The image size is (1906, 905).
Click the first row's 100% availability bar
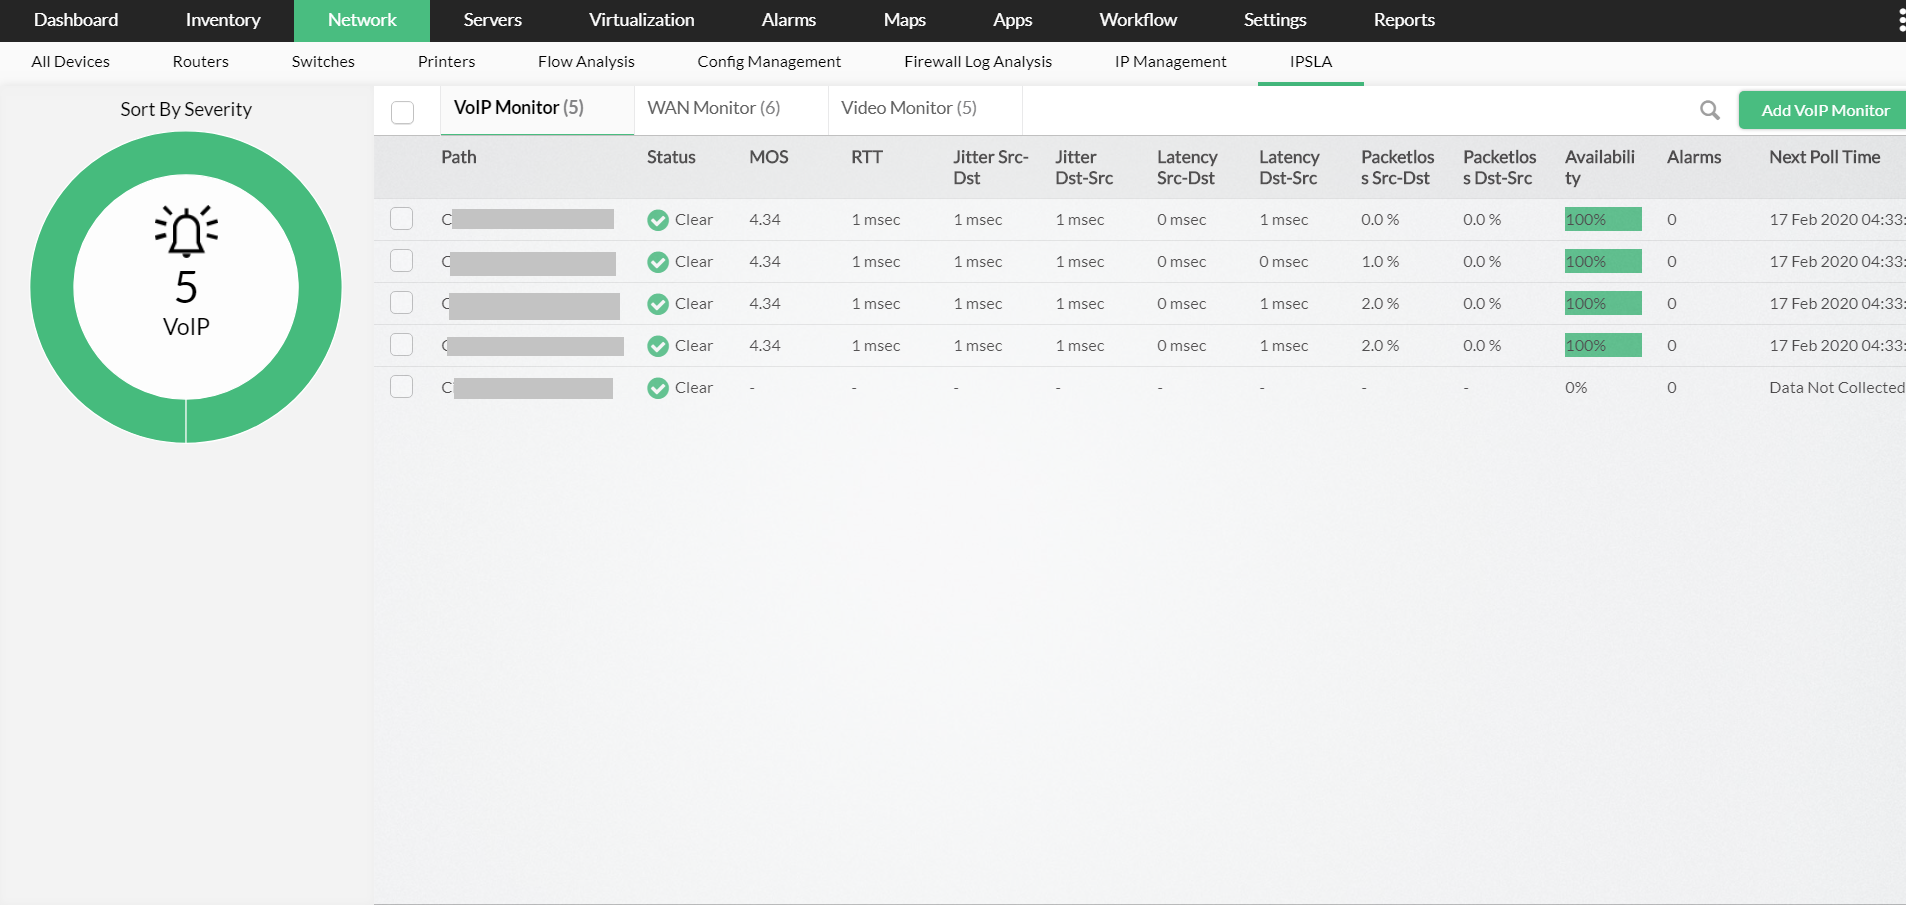coord(1602,219)
